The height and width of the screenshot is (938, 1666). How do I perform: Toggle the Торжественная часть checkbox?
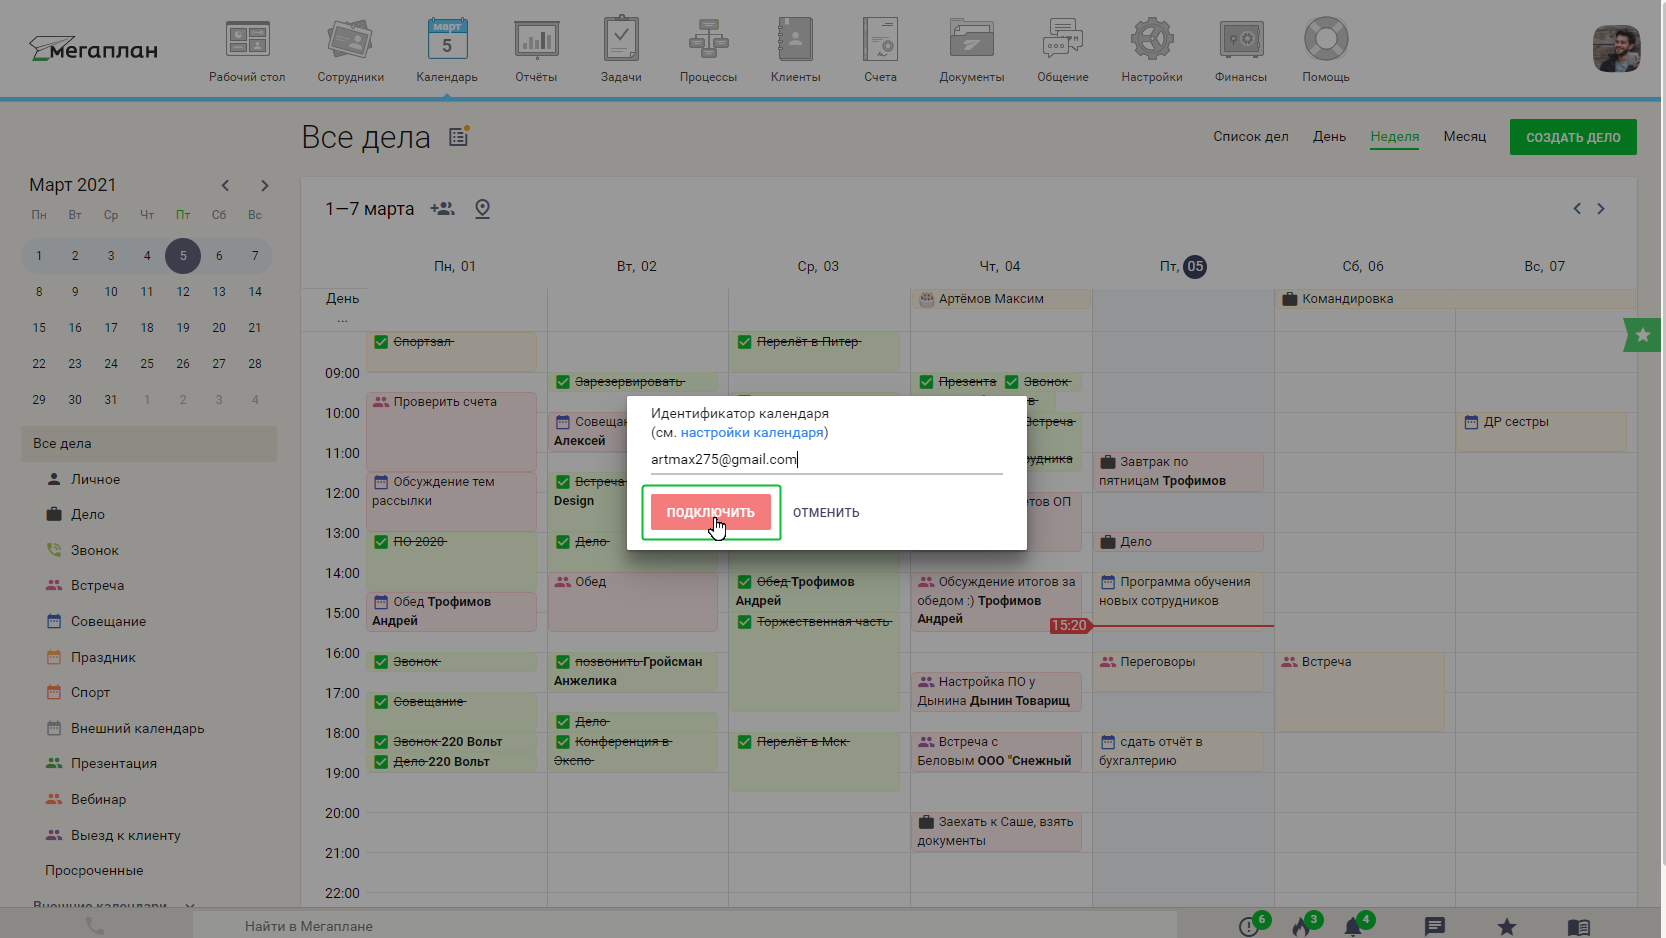744,622
